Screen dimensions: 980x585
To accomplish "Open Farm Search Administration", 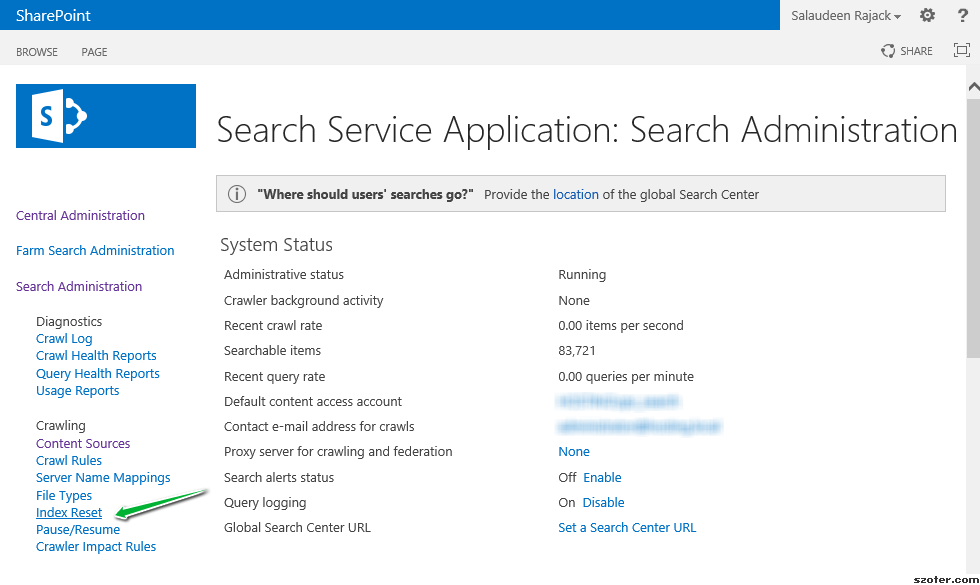I will pyautogui.click(x=95, y=250).
